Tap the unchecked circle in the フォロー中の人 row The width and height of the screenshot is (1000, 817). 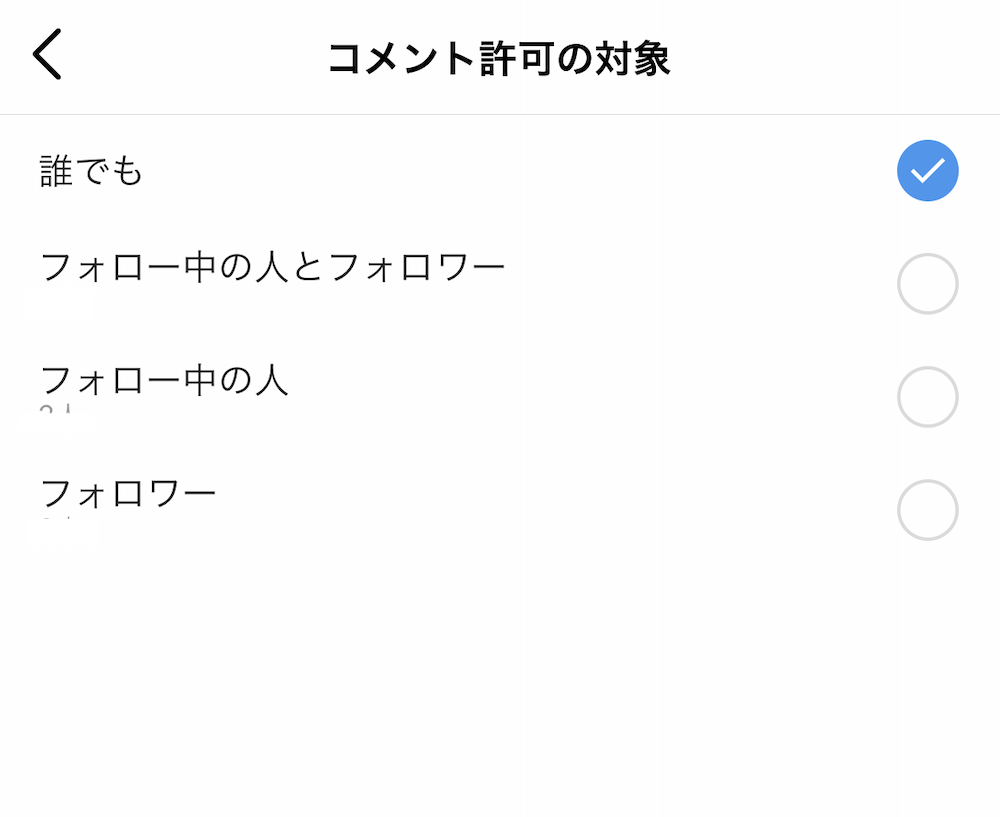coord(927,397)
